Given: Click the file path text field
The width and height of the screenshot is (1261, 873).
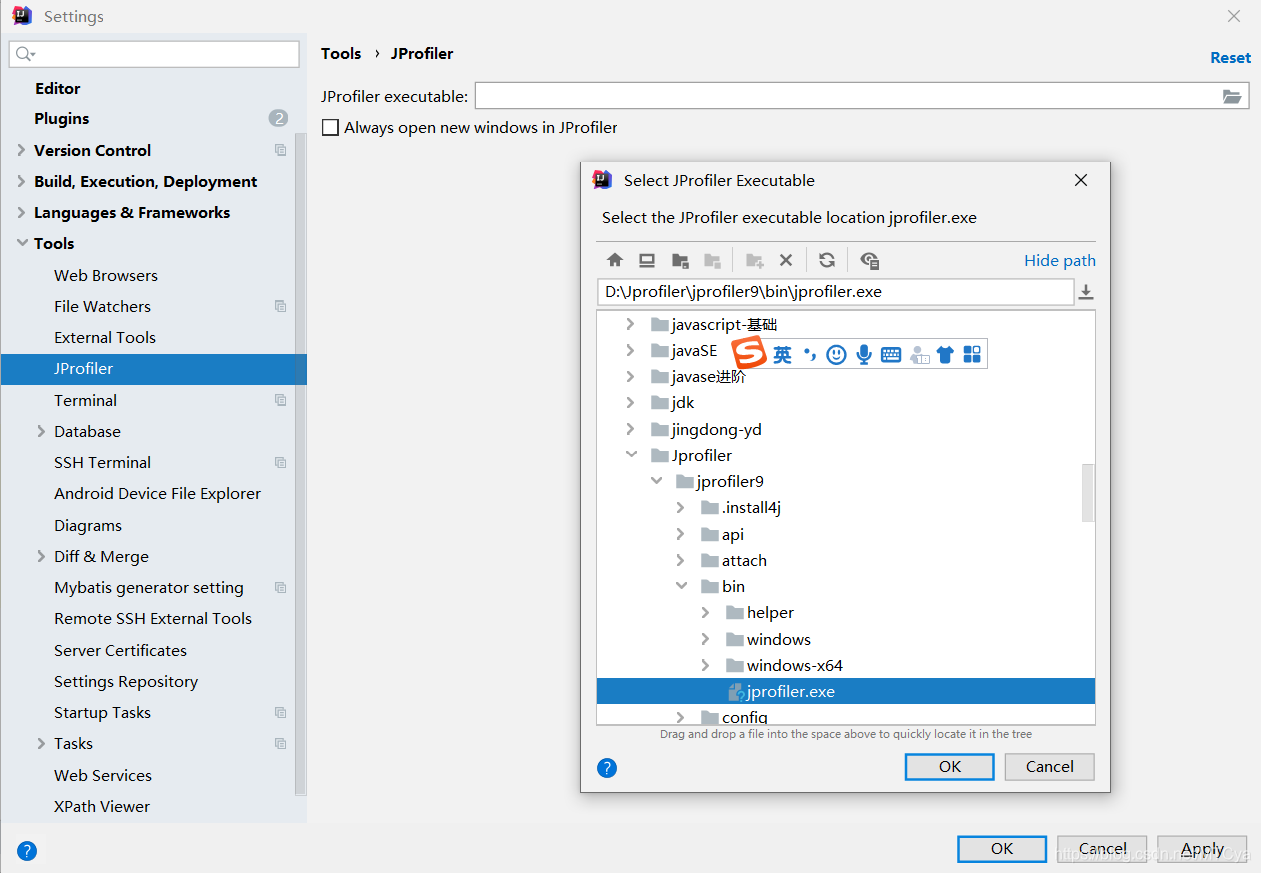Looking at the screenshot, I should pyautogui.click(x=835, y=292).
